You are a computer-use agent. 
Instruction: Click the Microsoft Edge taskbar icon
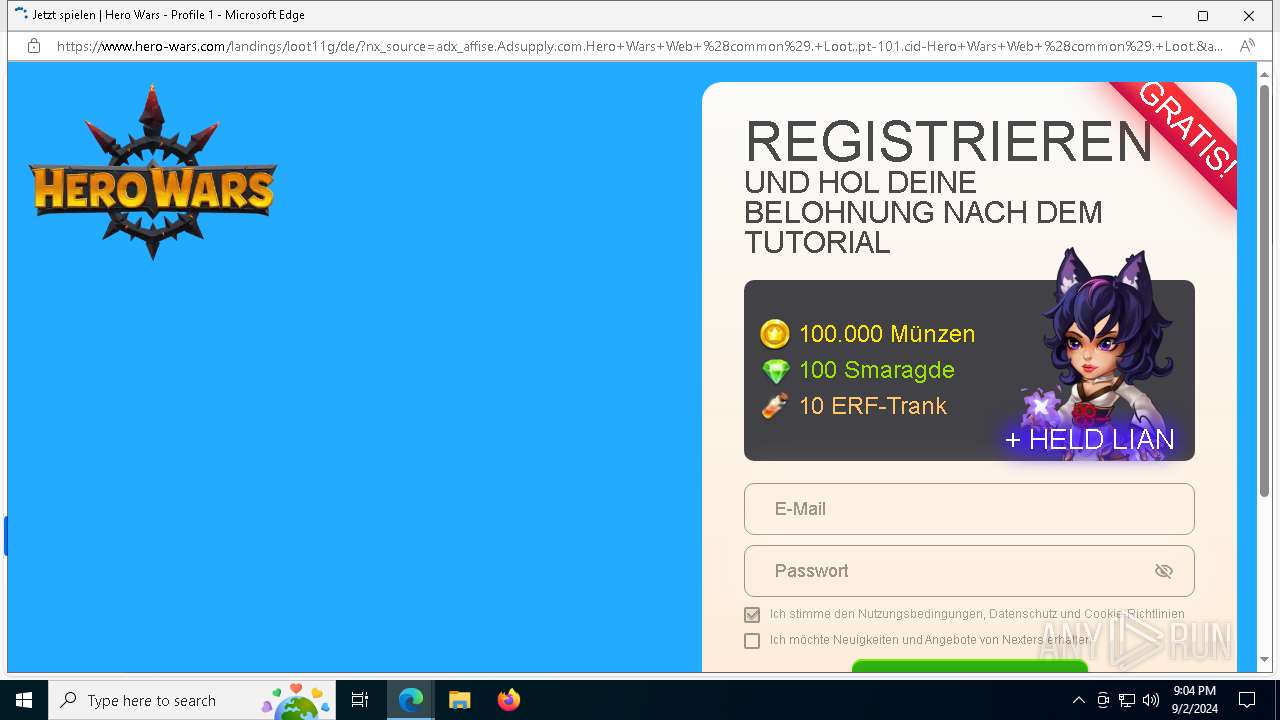coord(411,700)
